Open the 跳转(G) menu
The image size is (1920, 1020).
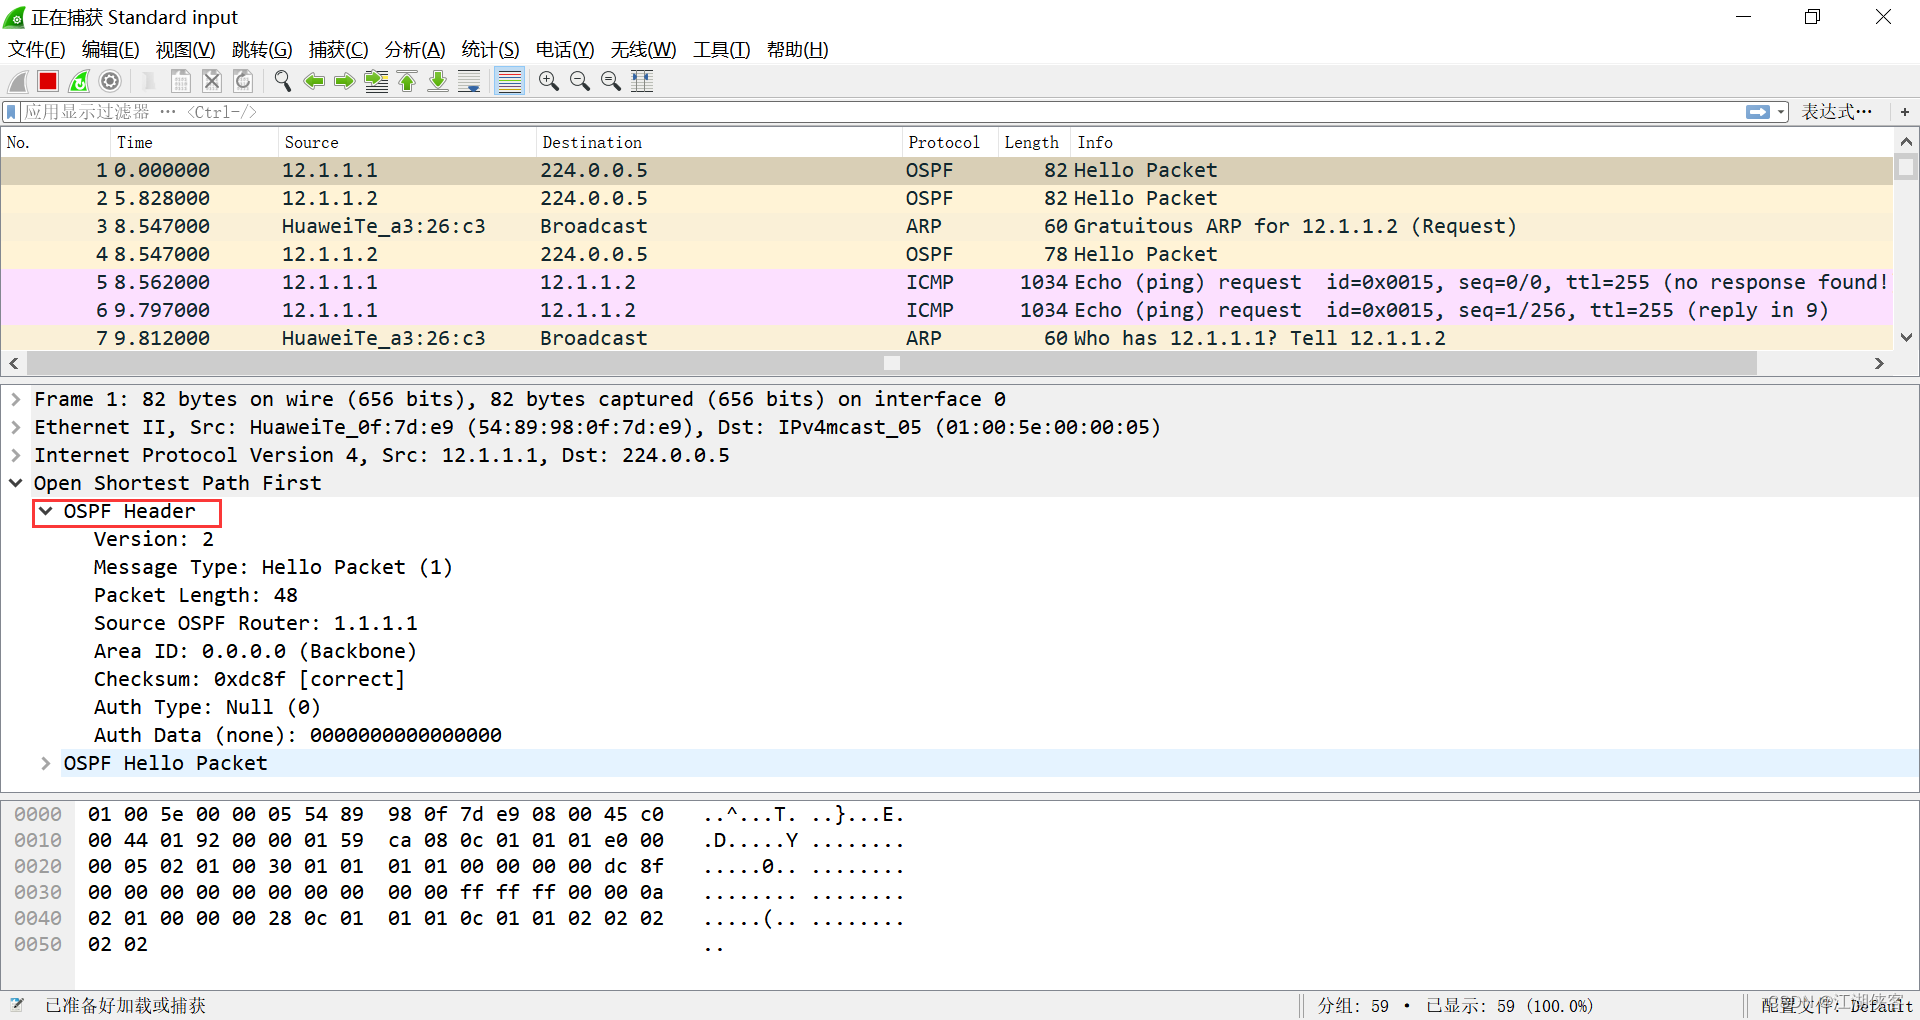pos(262,50)
